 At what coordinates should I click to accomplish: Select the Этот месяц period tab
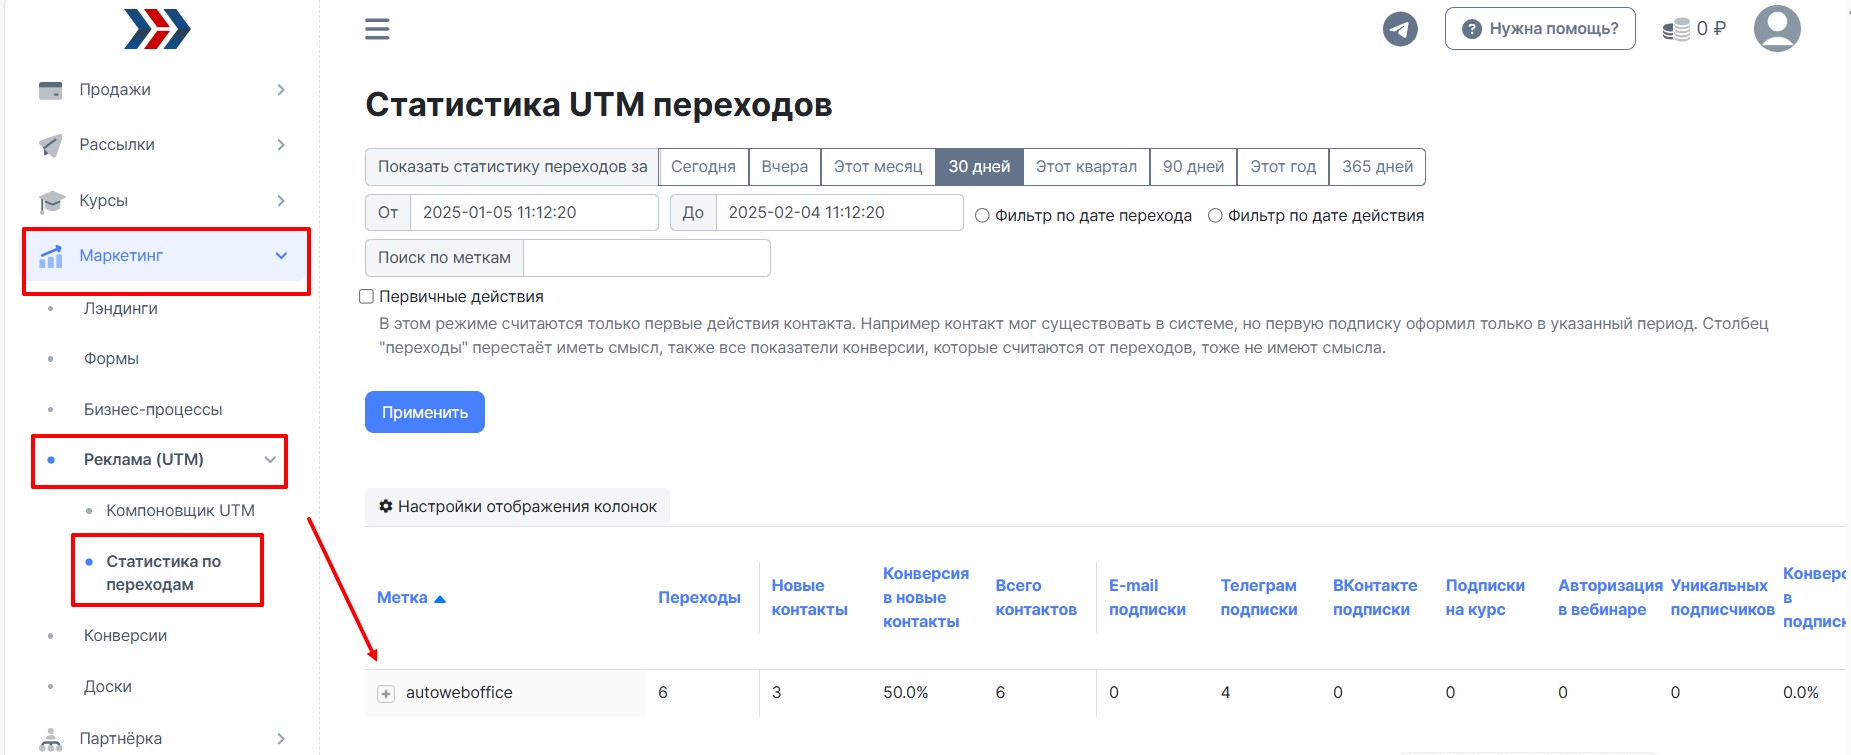pos(878,167)
